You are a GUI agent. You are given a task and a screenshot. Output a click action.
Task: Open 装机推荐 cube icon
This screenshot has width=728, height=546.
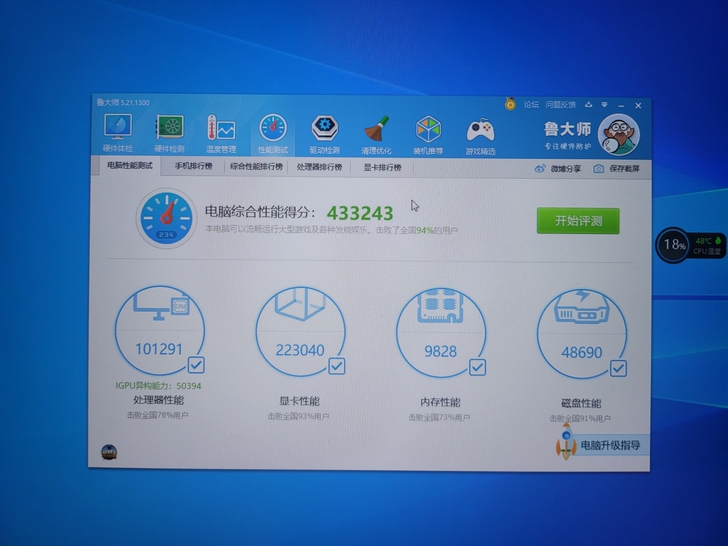(428, 131)
